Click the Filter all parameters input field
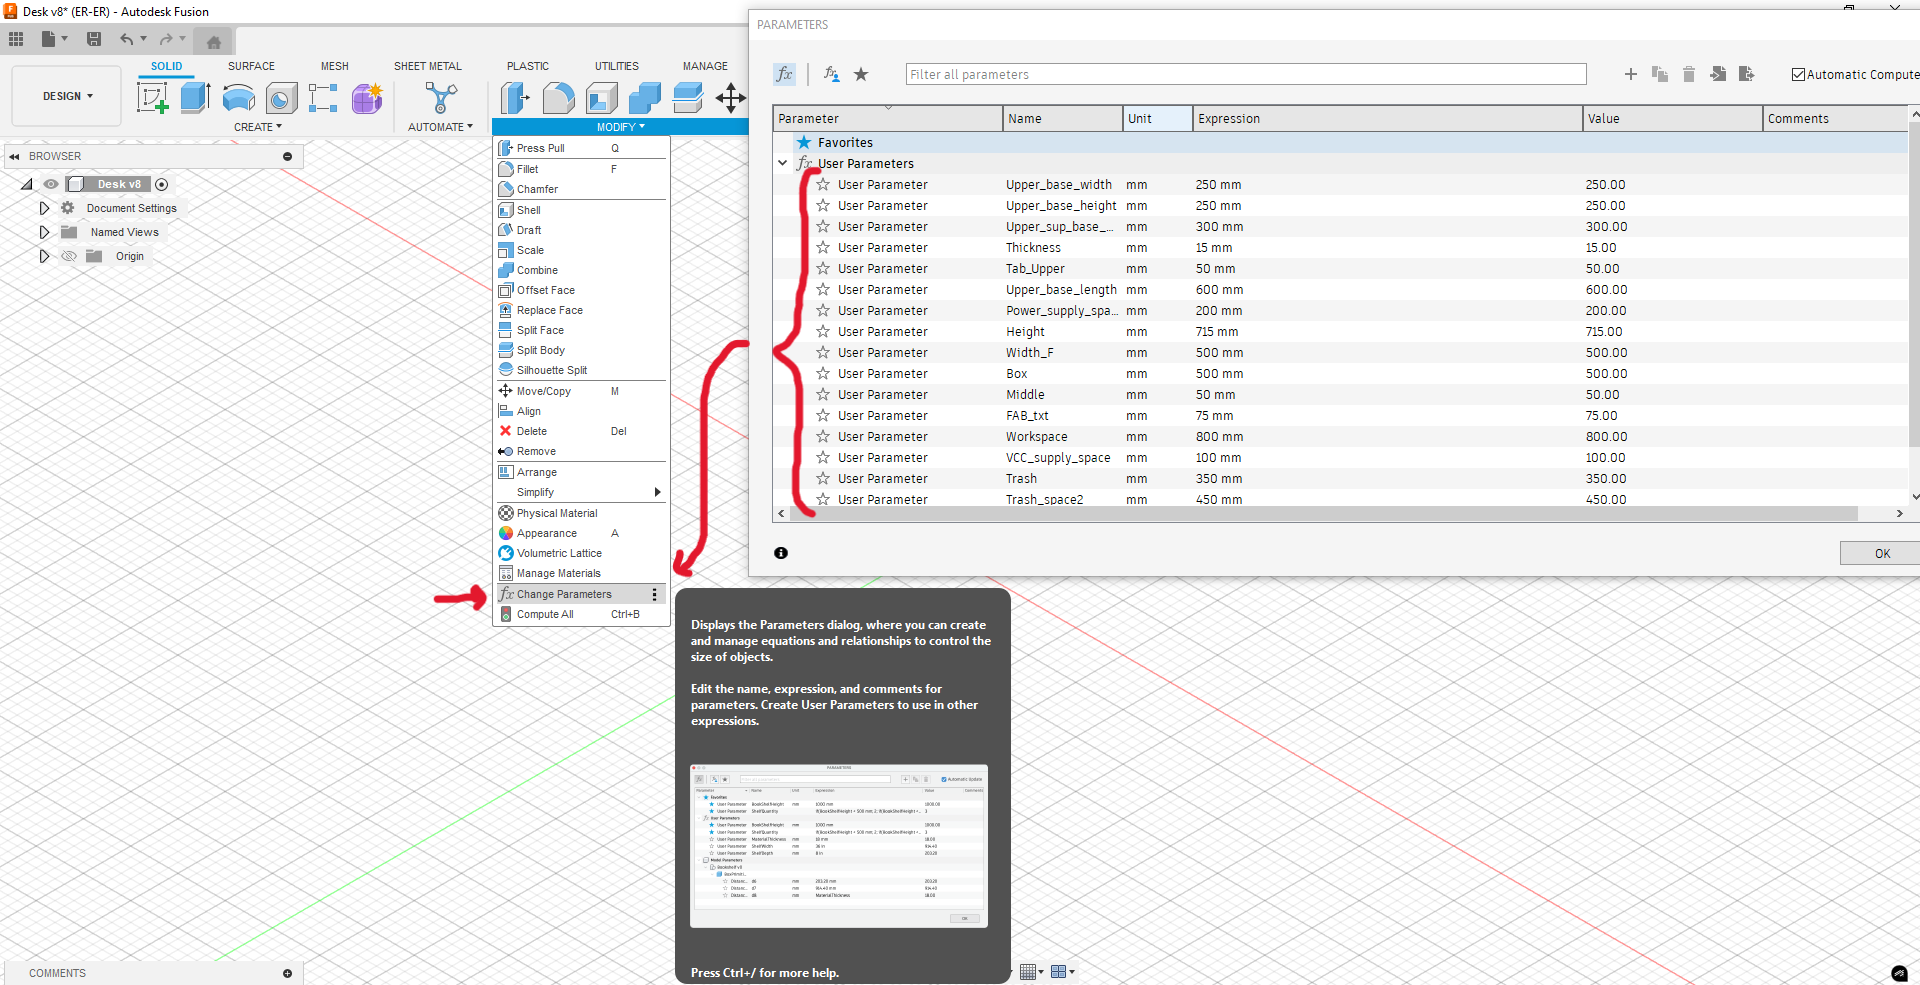Viewport: 1920px width, 985px height. coord(1246,74)
